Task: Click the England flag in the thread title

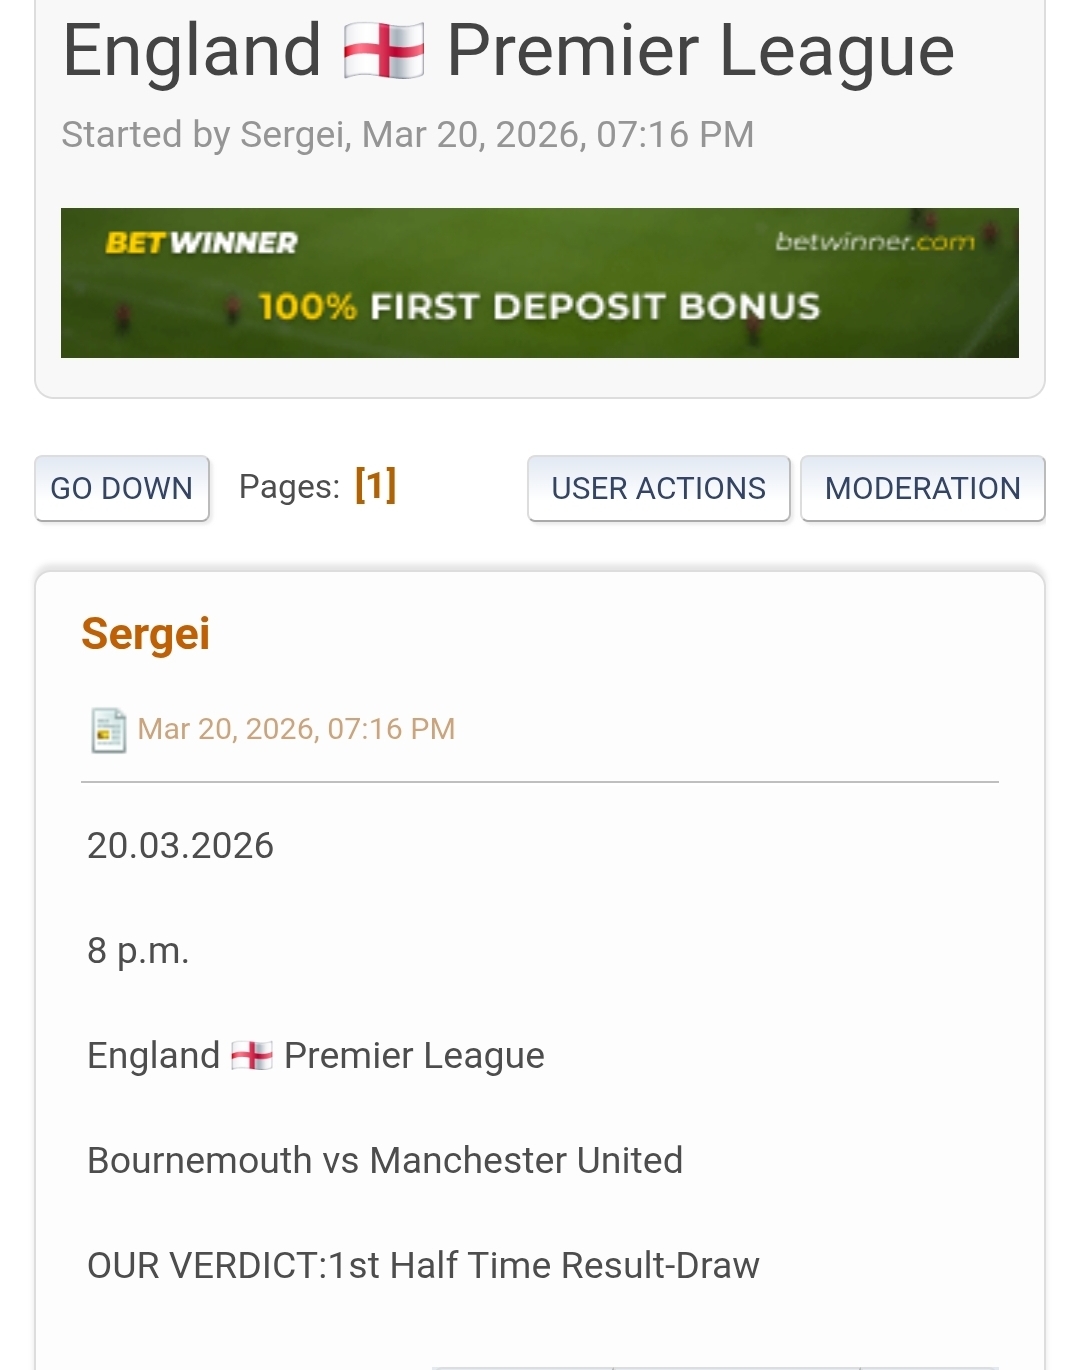Action: pyautogui.click(x=383, y=51)
